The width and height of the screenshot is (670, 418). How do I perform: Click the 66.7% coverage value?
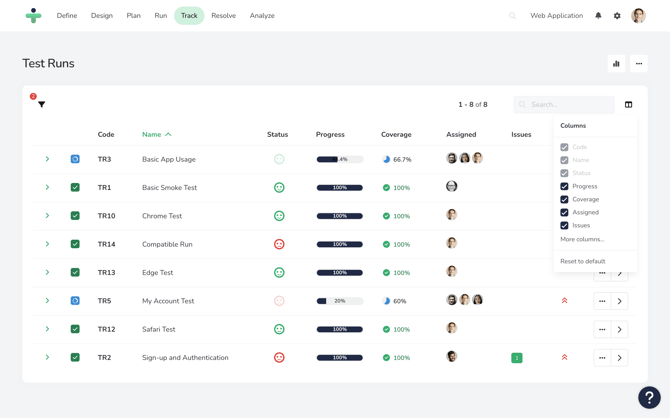[x=402, y=159]
